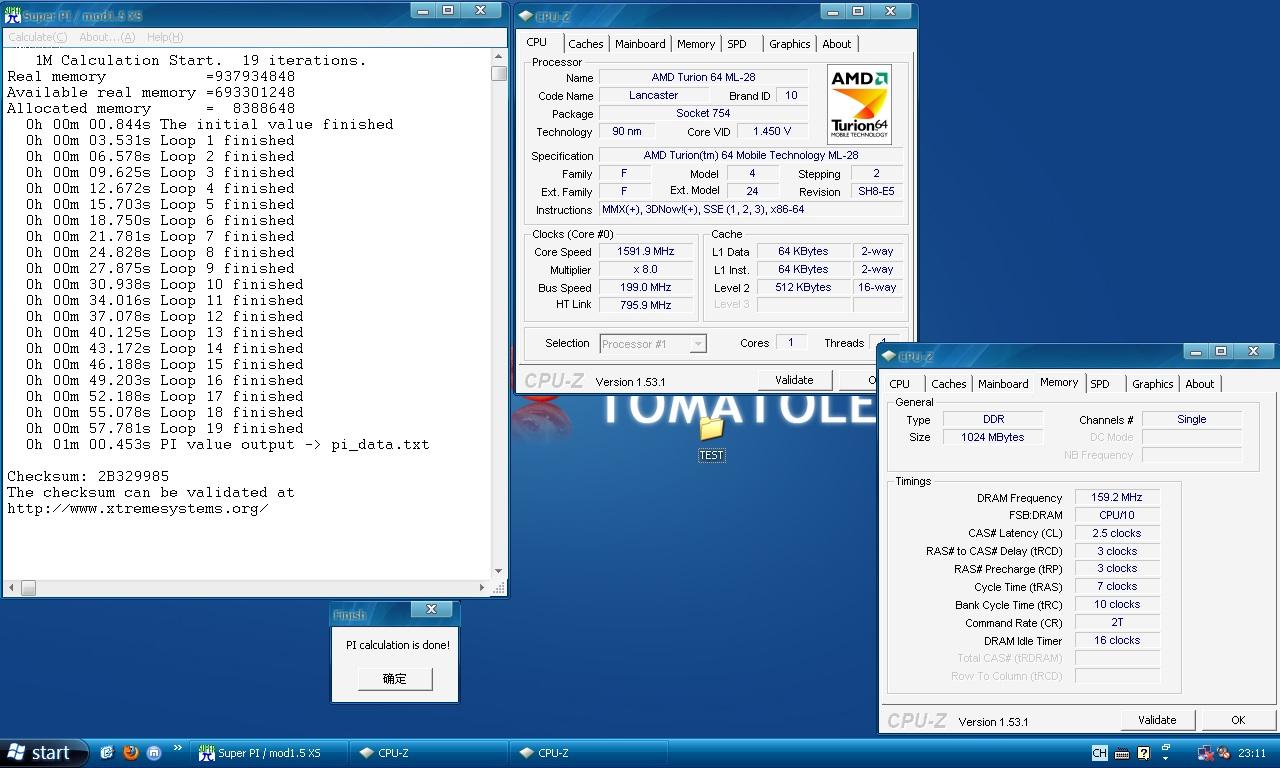Click the Core Speed value 1591.9 MHz

click(x=646, y=252)
